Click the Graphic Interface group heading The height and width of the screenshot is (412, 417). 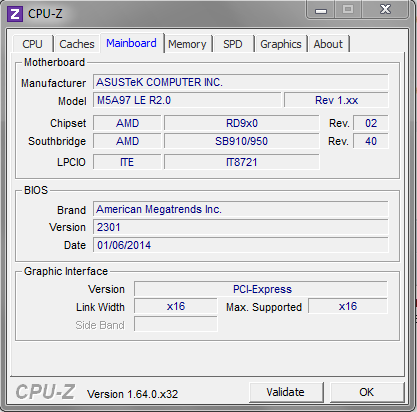(66, 271)
